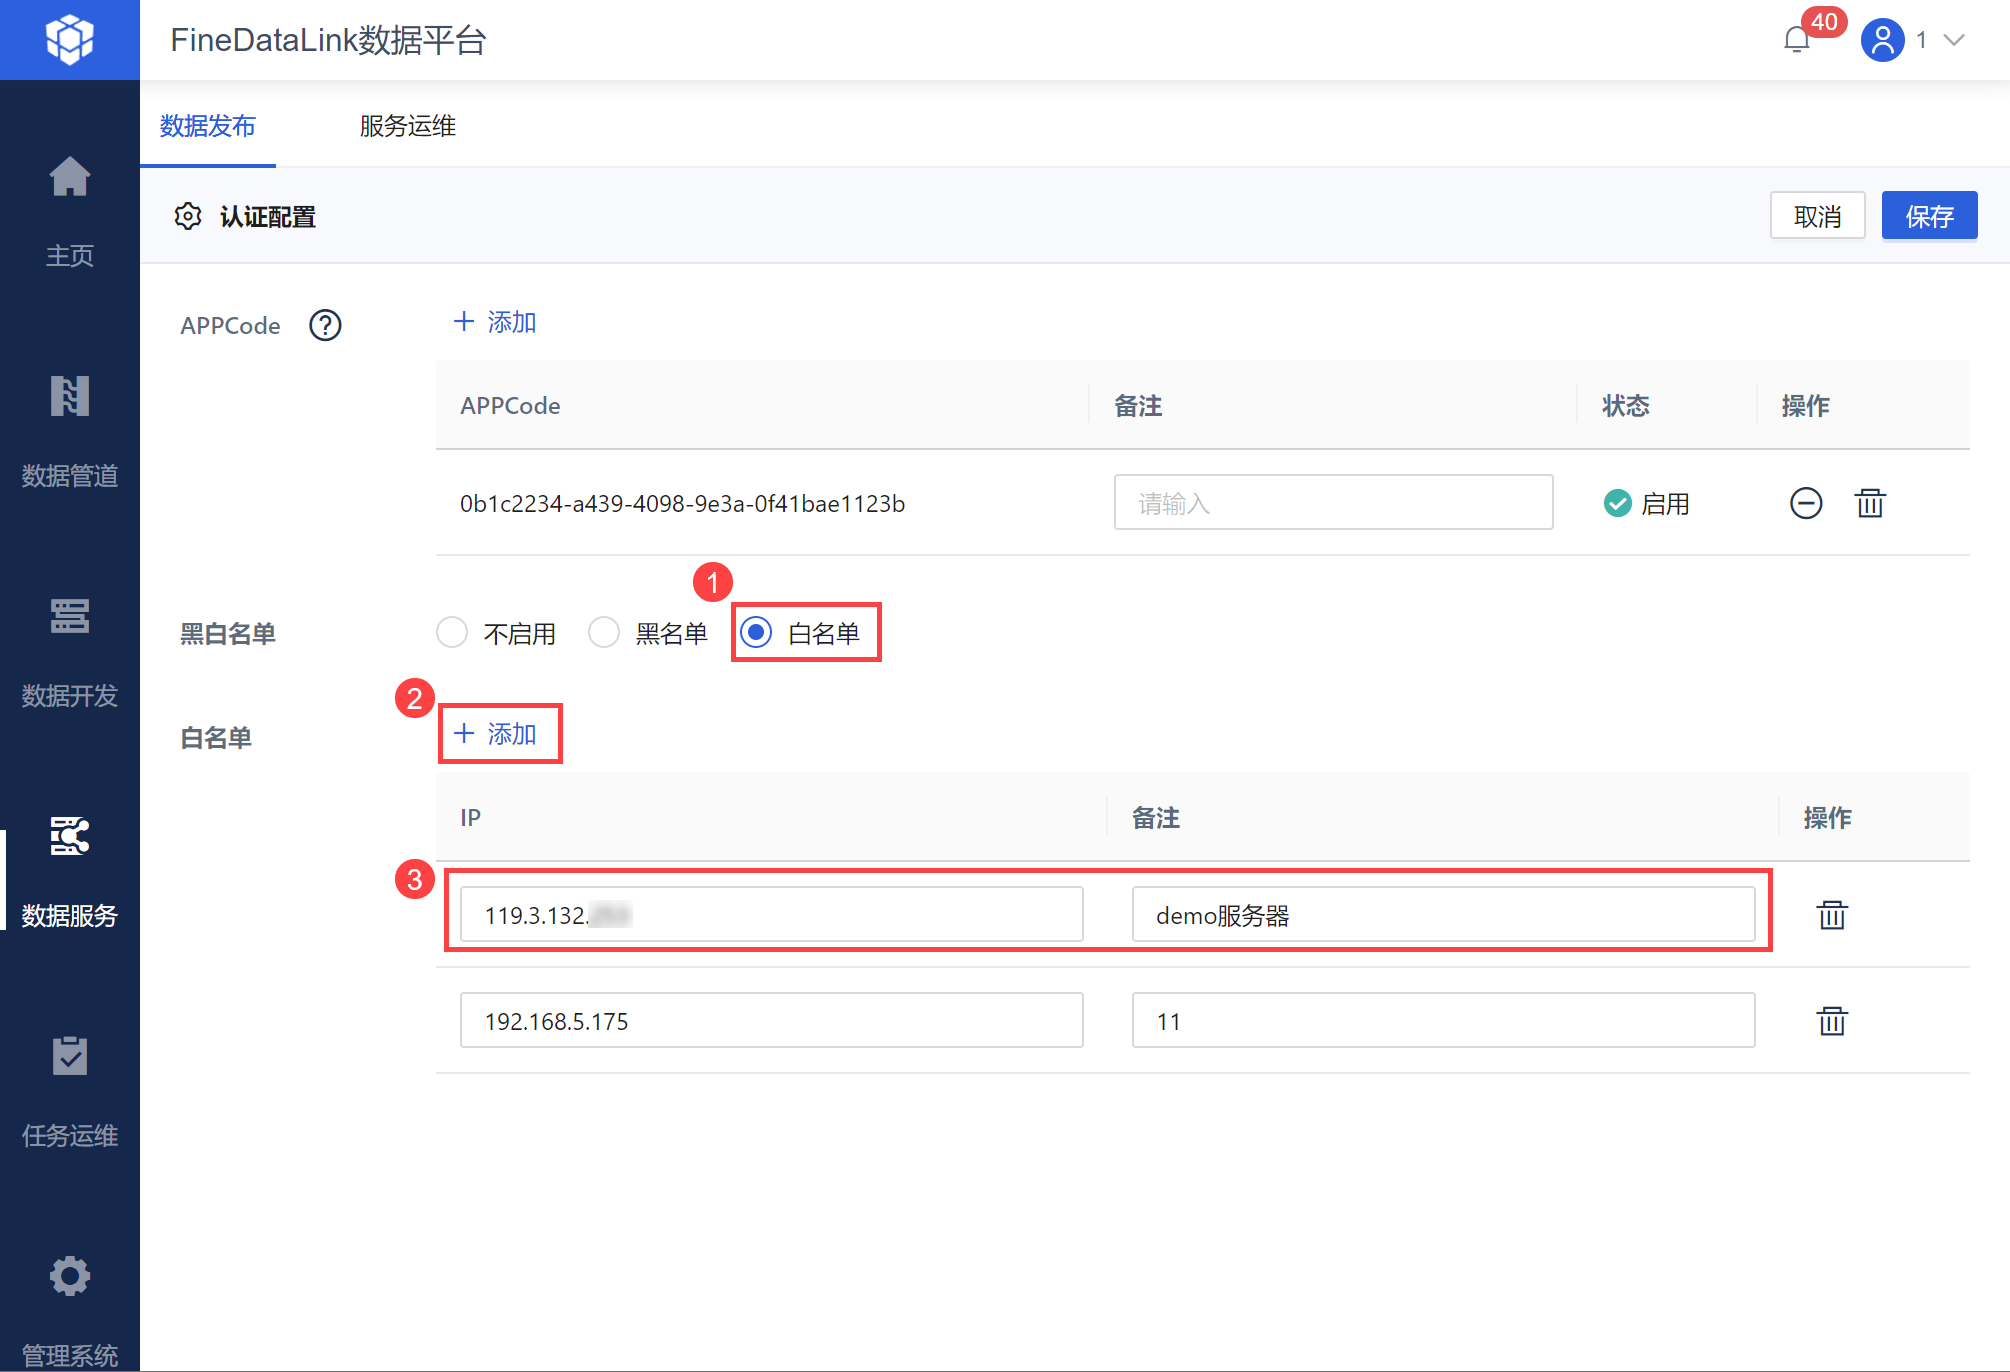
Task: Click the 取消 button
Action: (x=1817, y=216)
